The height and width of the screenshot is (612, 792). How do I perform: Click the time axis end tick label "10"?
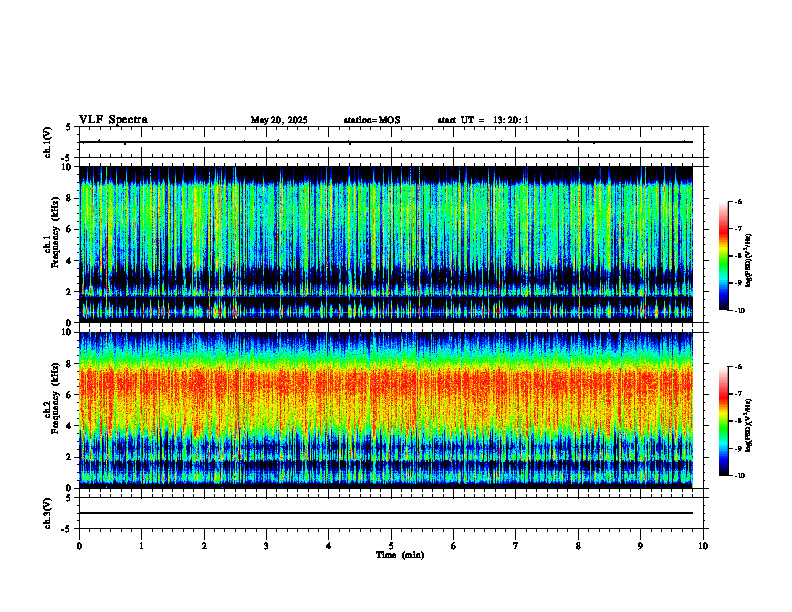[703, 546]
